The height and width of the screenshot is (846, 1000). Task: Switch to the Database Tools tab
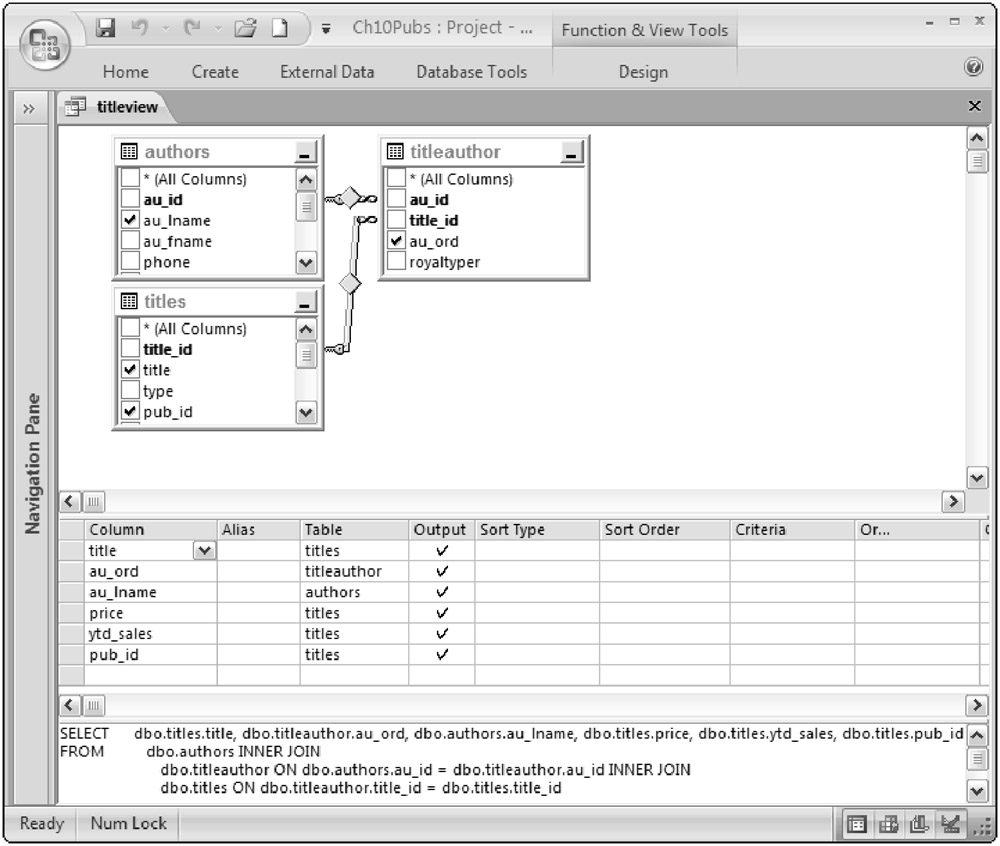[471, 72]
